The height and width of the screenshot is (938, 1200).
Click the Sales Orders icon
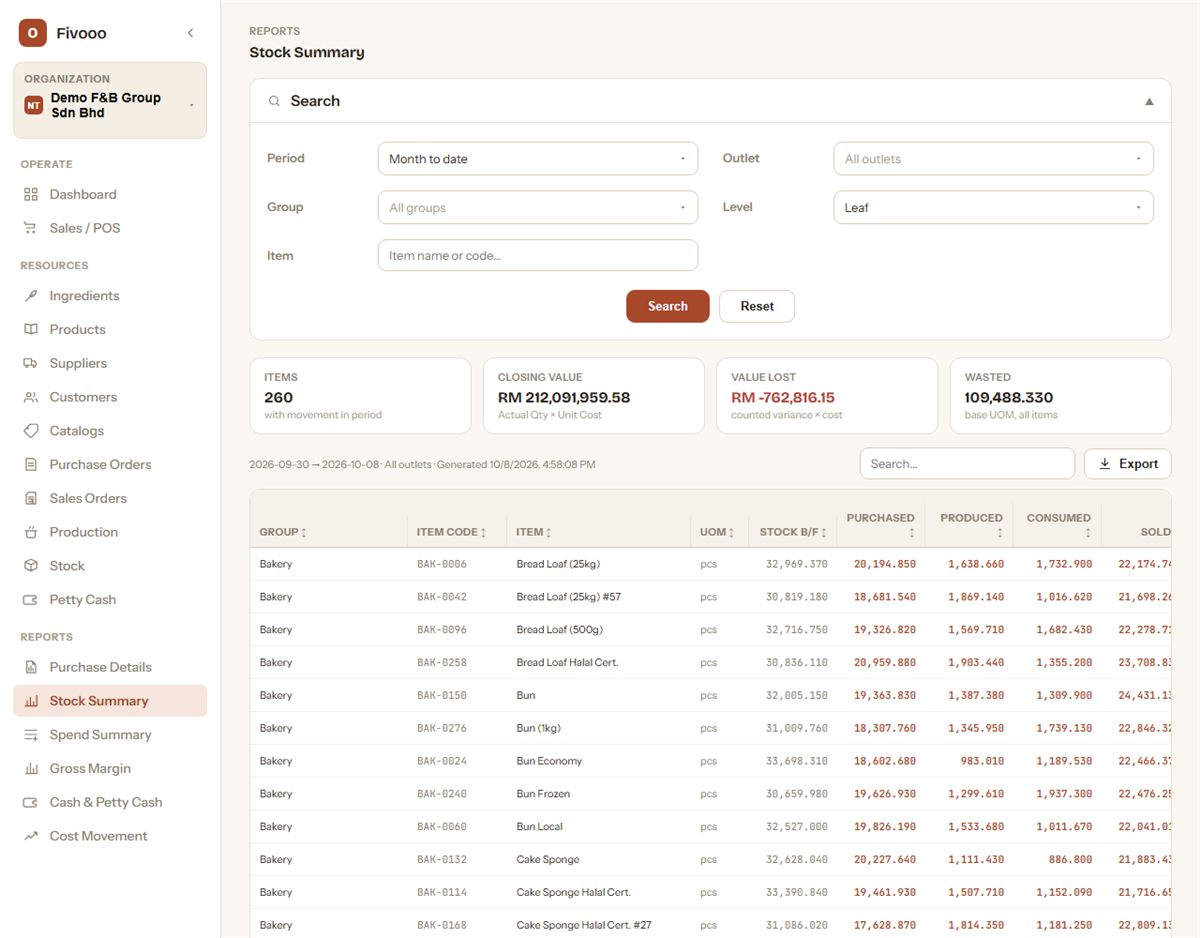[31, 498]
